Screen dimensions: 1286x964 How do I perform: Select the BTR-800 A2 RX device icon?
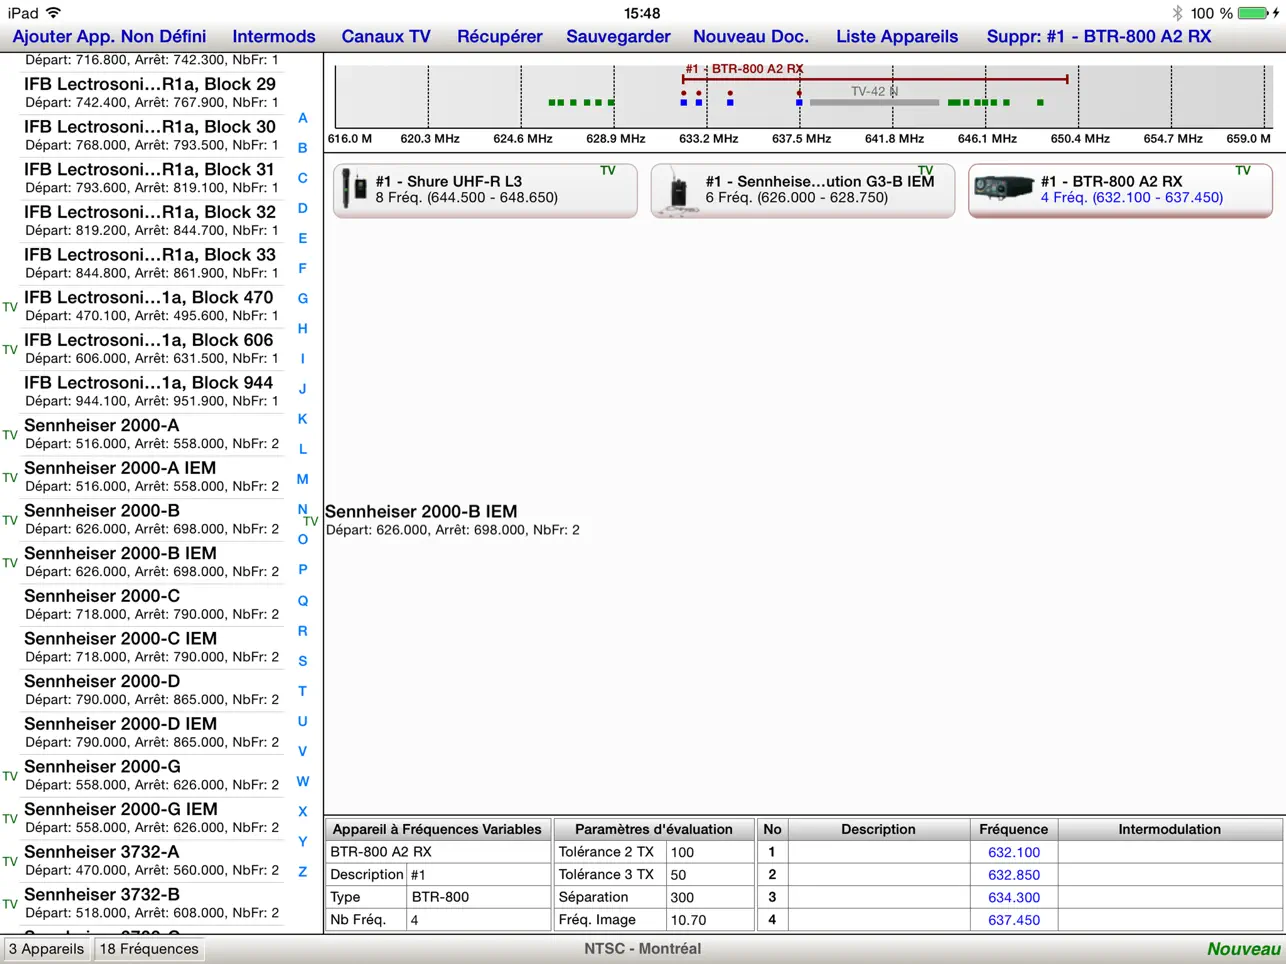pyautogui.click(x=1003, y=188)
